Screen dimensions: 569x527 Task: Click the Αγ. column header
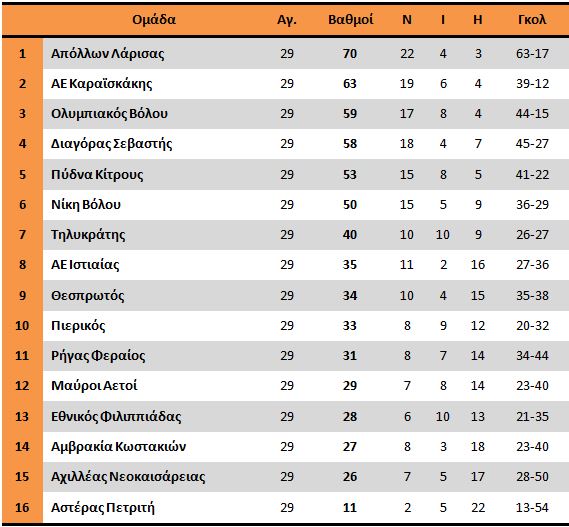(287, 20)
